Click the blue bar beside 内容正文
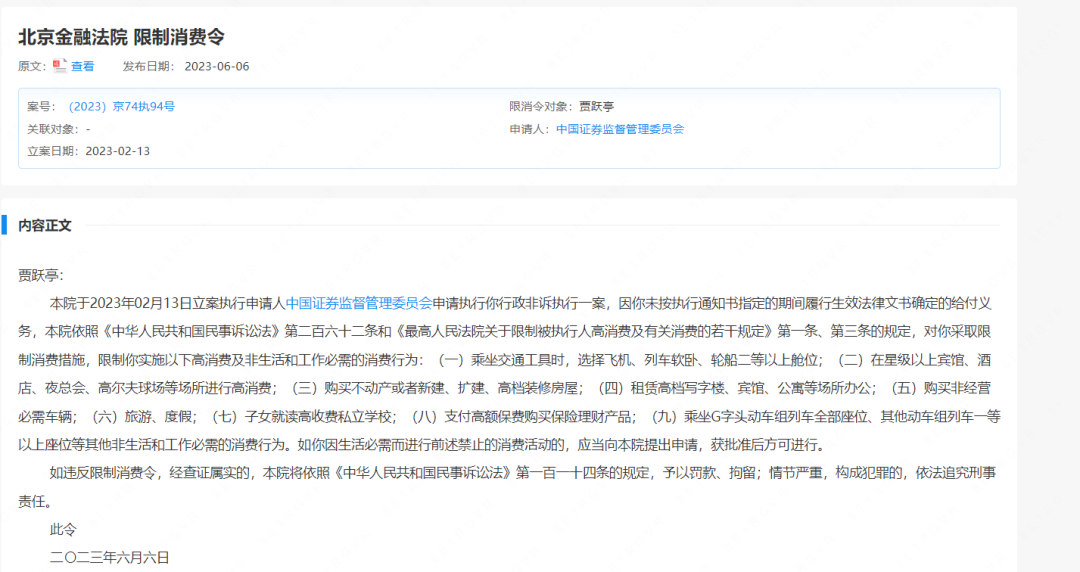1080x572 pixels. 5,225
